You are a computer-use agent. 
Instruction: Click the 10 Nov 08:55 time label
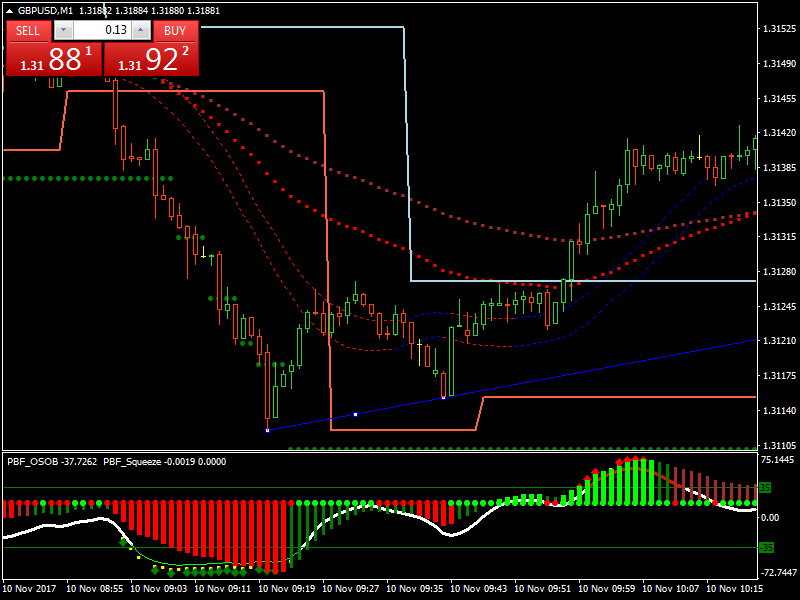click(x=95, y=589)
